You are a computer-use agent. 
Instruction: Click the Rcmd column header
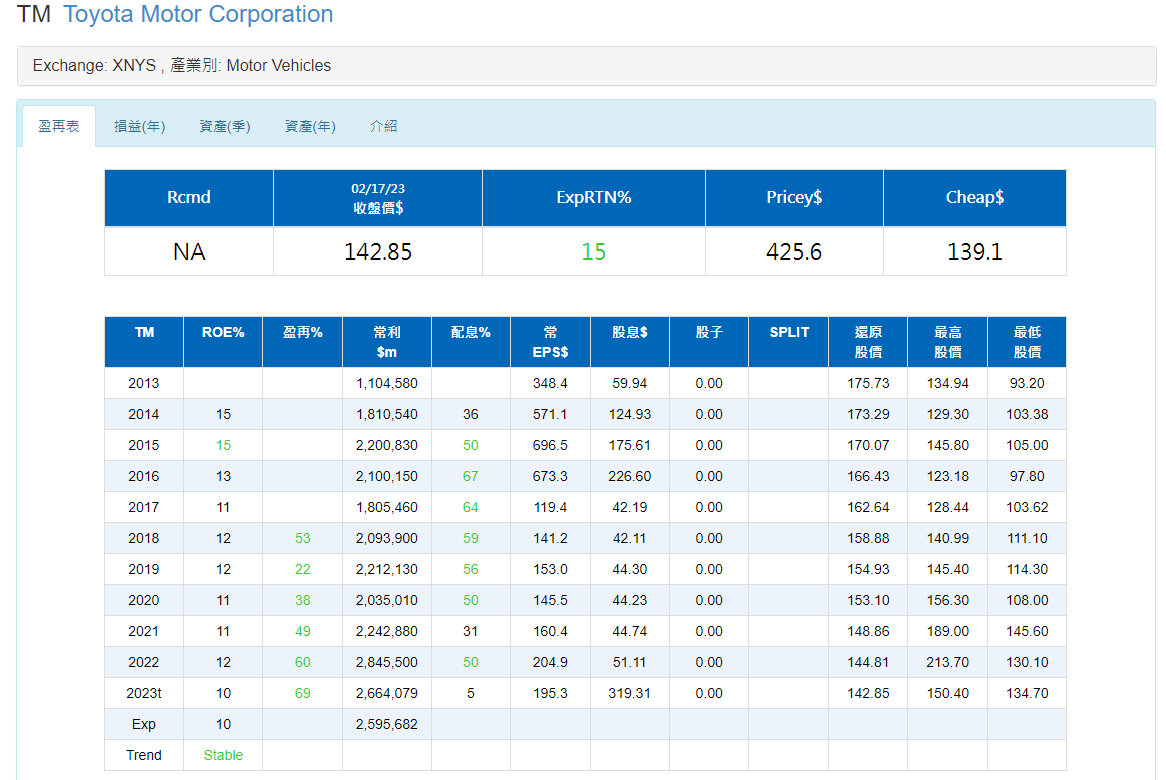point(189,198)
